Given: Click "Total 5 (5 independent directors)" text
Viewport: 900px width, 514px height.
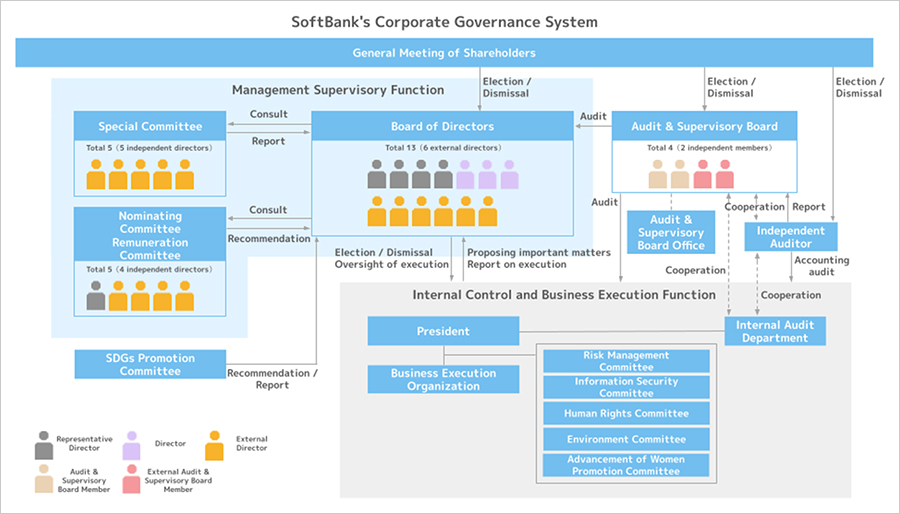Looking at the screenshot, I should click(149, 148).
